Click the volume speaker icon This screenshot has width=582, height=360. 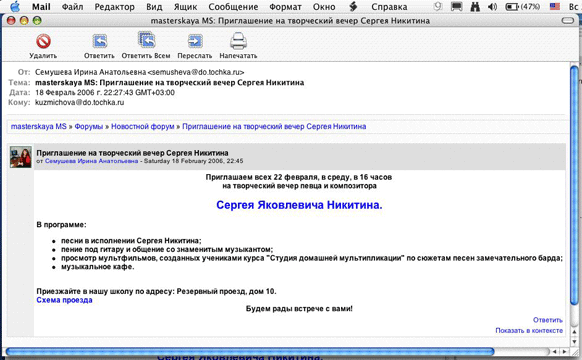click(x=492, y=7)
